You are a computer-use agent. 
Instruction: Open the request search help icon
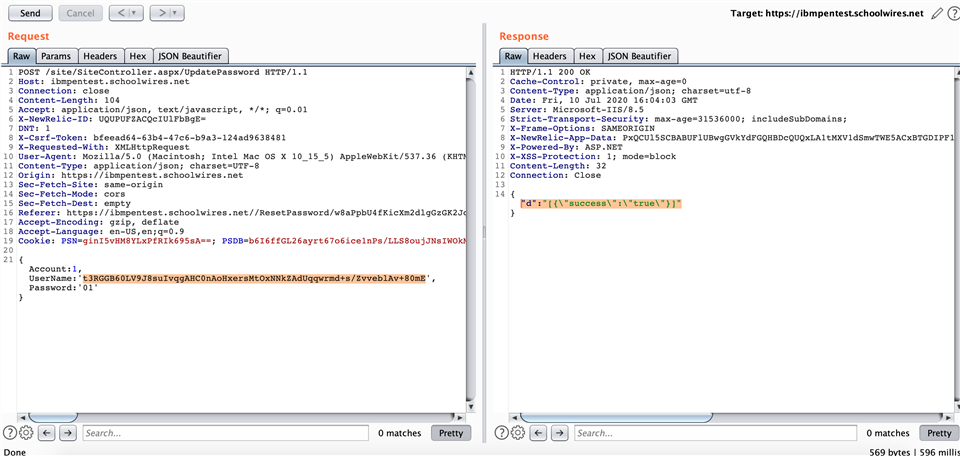[x=10, y=433]
